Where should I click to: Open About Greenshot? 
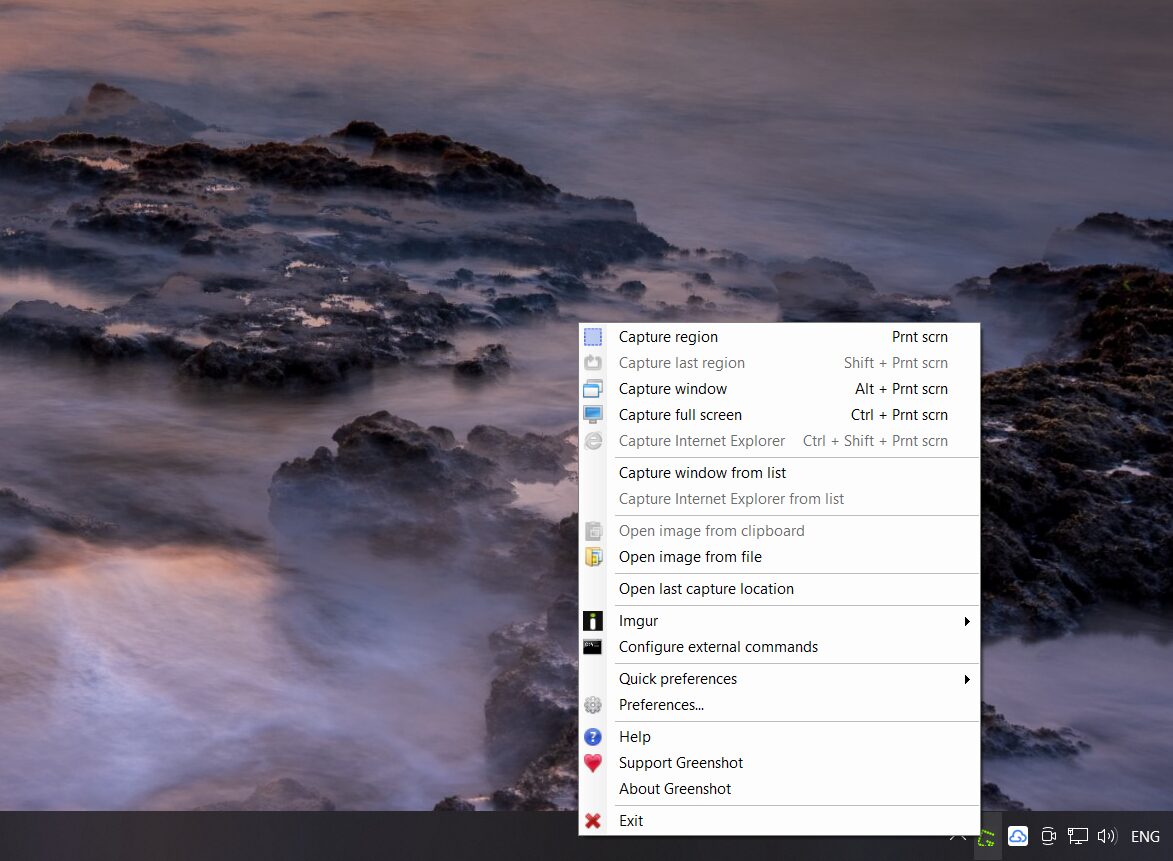675,789
